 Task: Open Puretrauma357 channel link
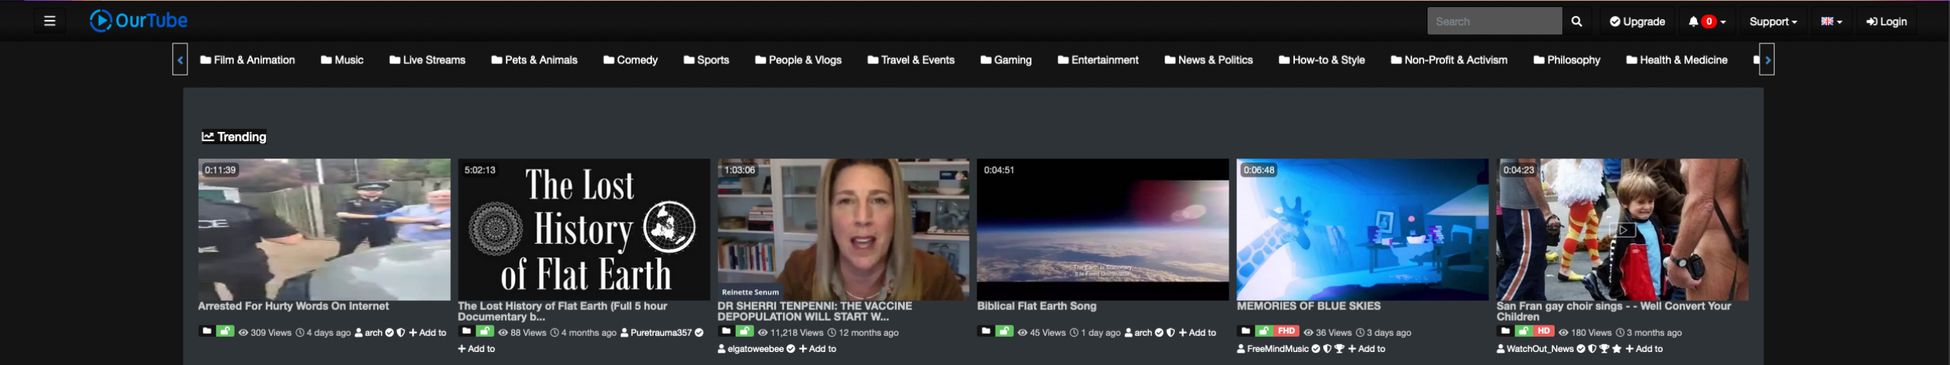656,332
